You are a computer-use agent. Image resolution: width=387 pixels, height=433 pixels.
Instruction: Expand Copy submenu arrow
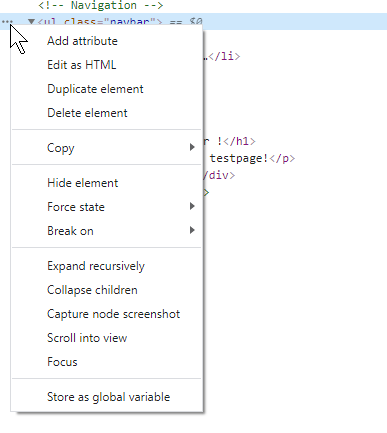(192, 147)
